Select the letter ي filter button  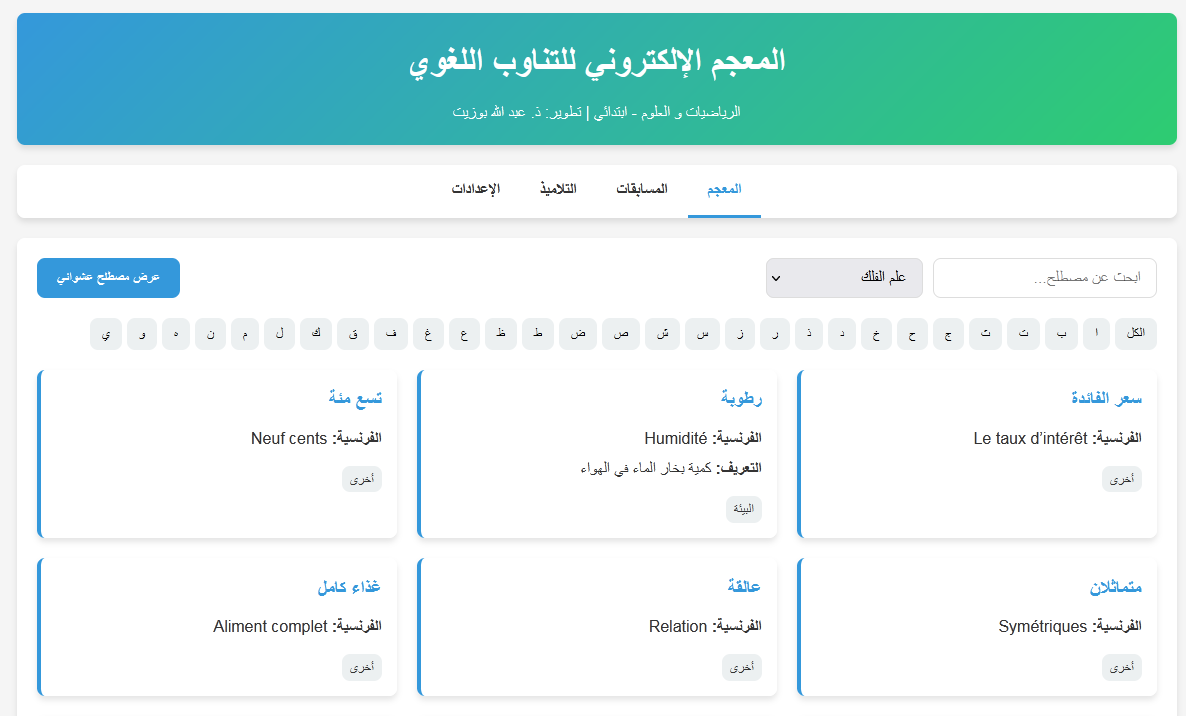pyautogui.click(x=105, y=333)
